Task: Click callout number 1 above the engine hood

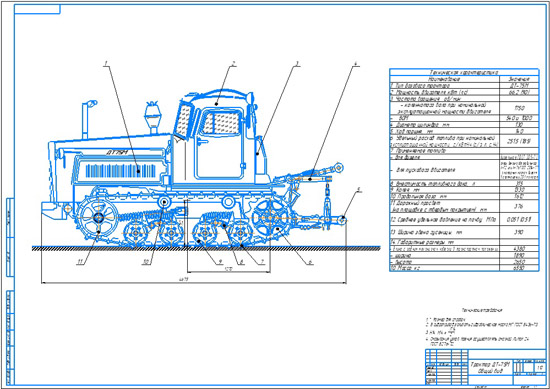Action: pos(105,63)
